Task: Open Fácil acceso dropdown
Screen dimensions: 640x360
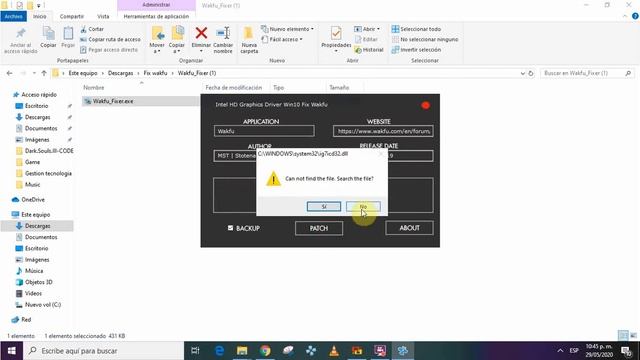Action: pyautogui.click(x=282, y=40)
